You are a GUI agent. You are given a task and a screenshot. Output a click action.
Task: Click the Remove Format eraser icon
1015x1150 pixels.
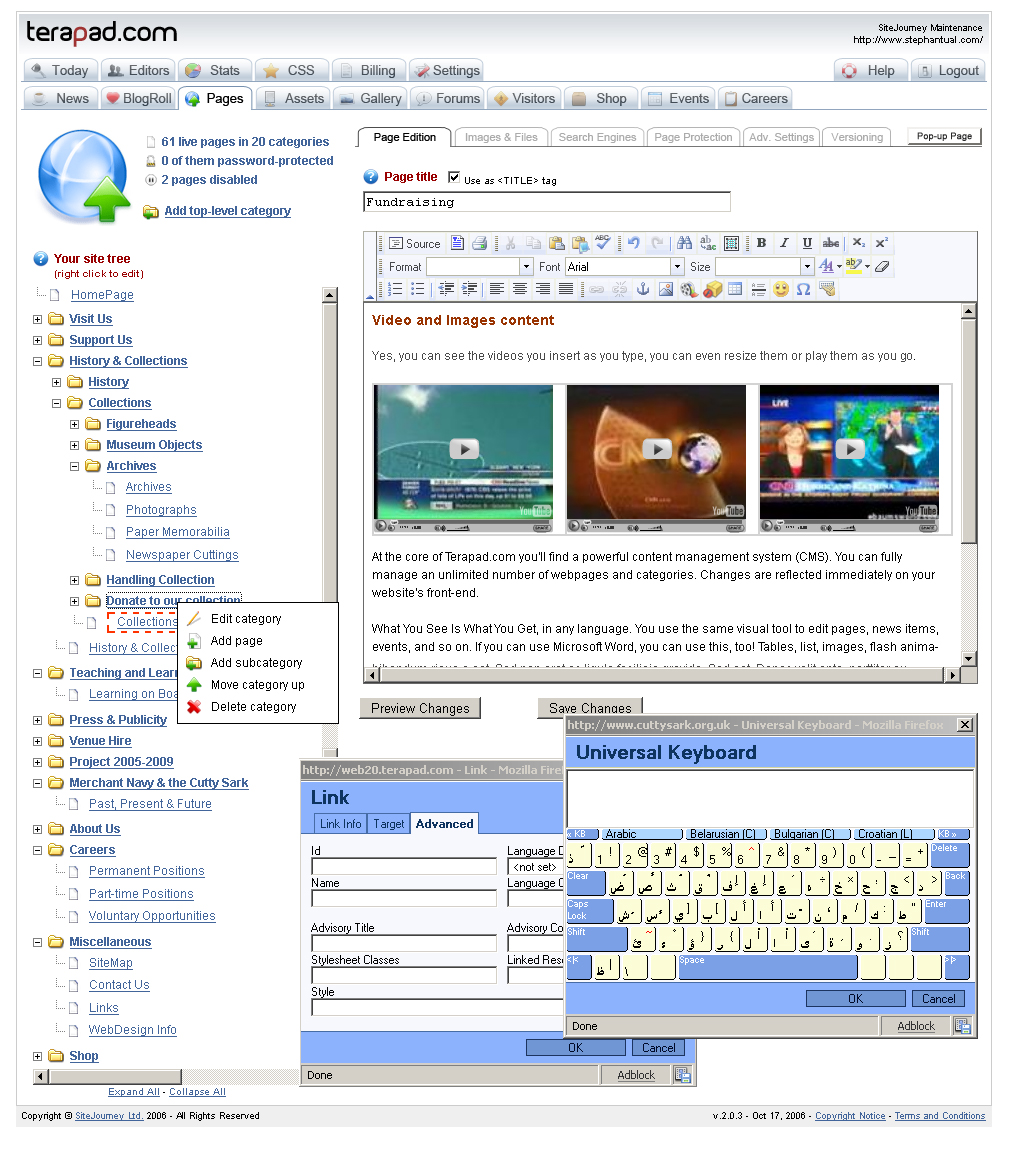882,266
